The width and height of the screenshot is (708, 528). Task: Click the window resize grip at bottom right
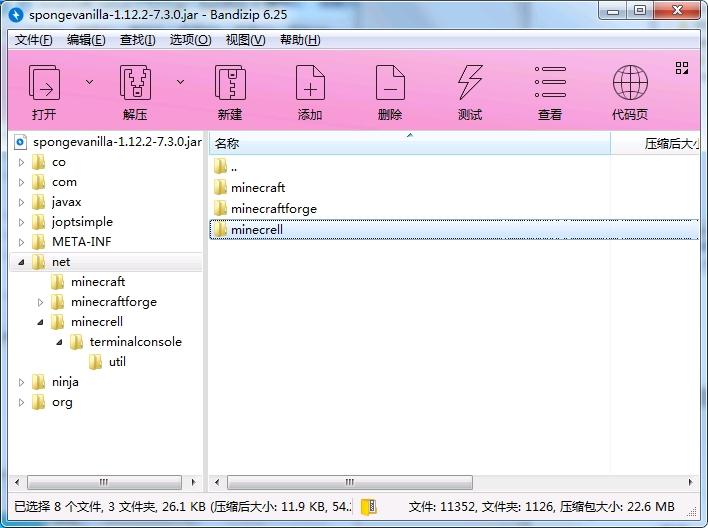692,512
